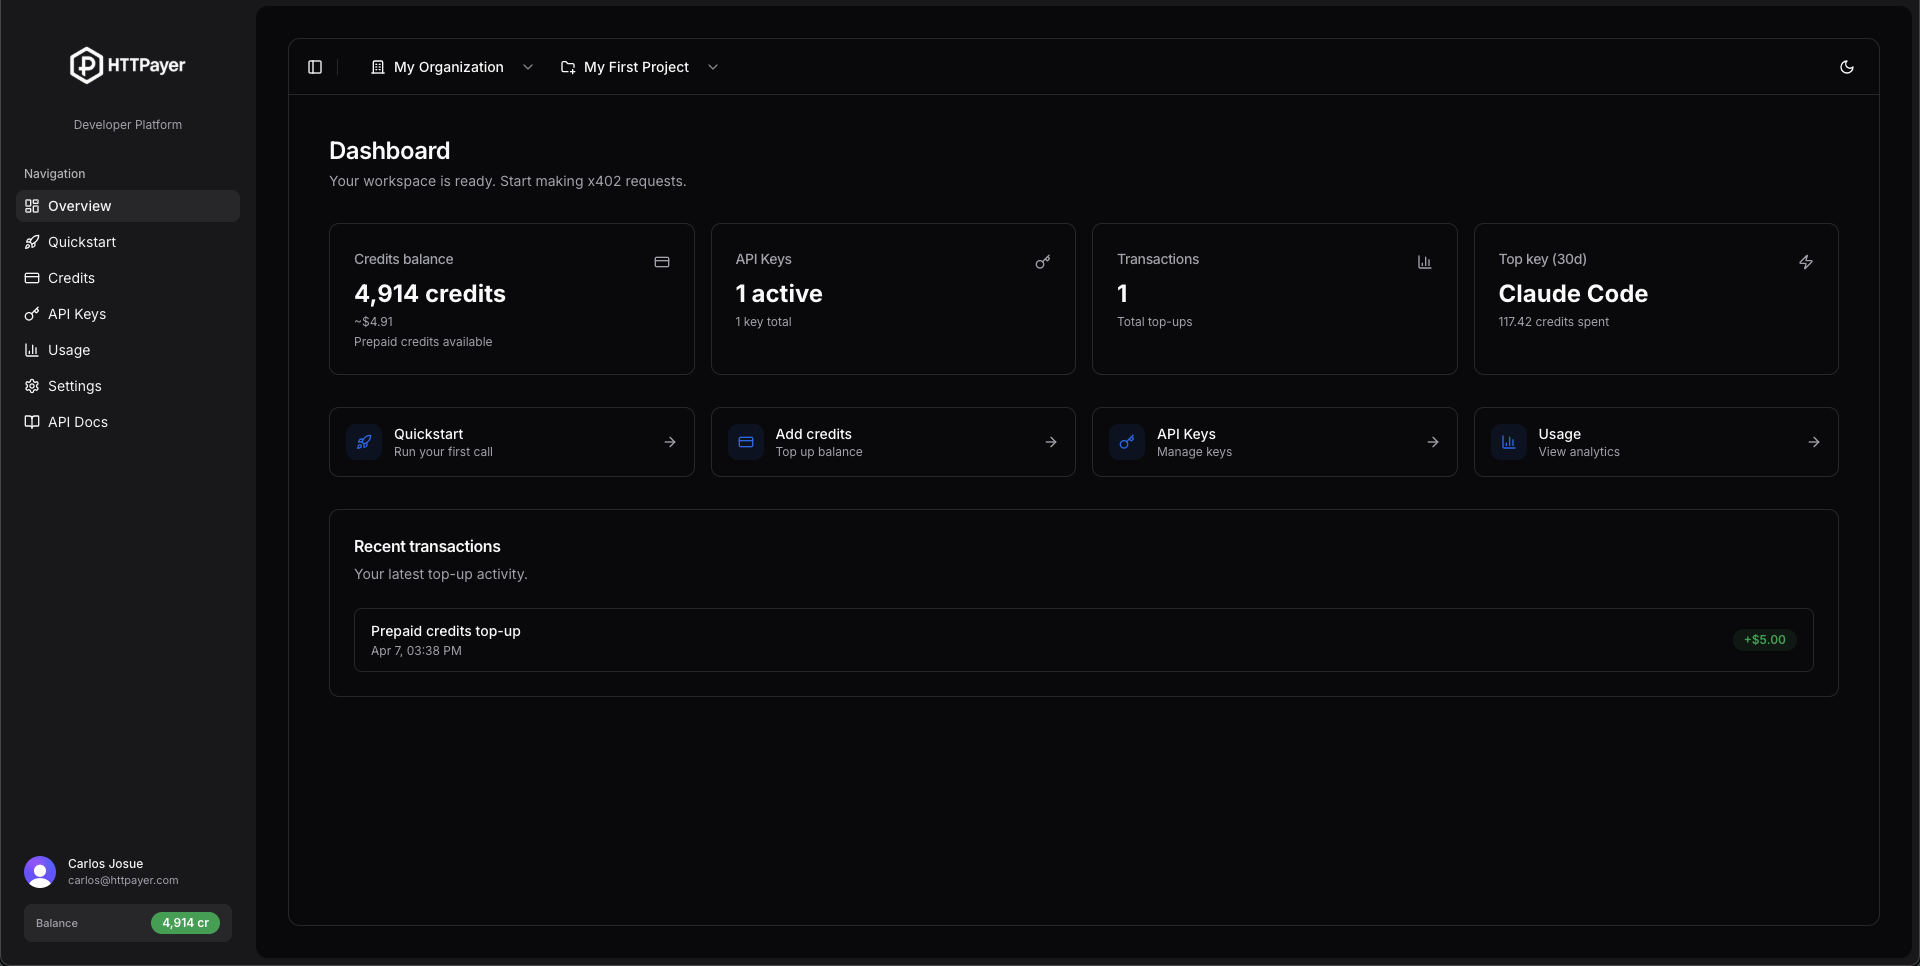
Task: Open API Keys via the key icon in sidebar
Action: click(32, 314)
